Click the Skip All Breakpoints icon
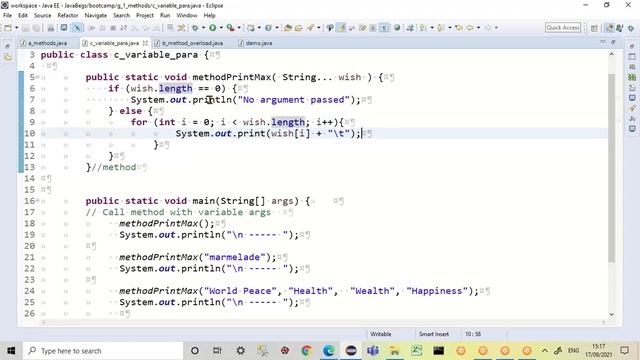The image size is (640, 360). (x=77, y=28)
